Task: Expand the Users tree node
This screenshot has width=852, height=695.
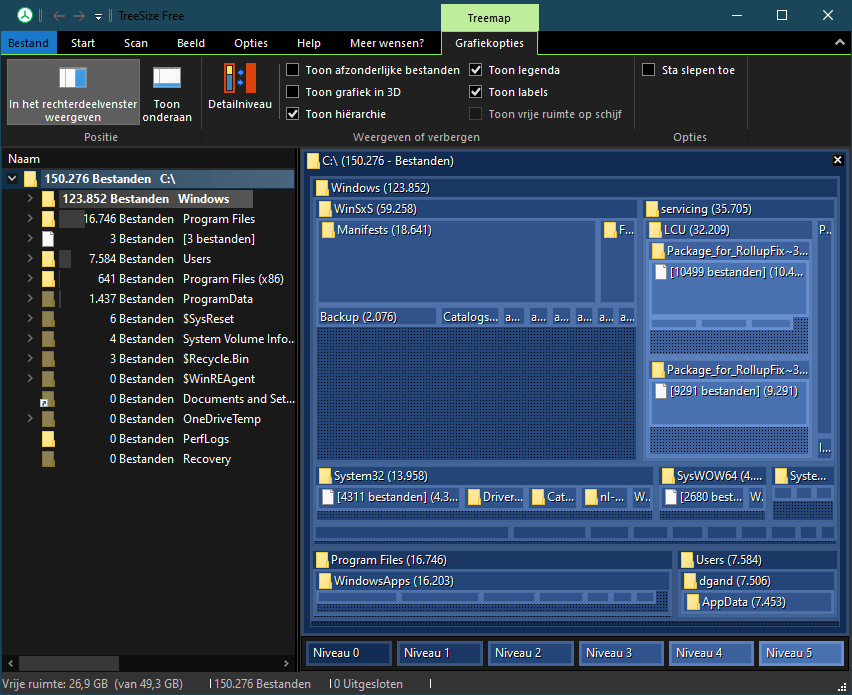Action: (30, 259)
